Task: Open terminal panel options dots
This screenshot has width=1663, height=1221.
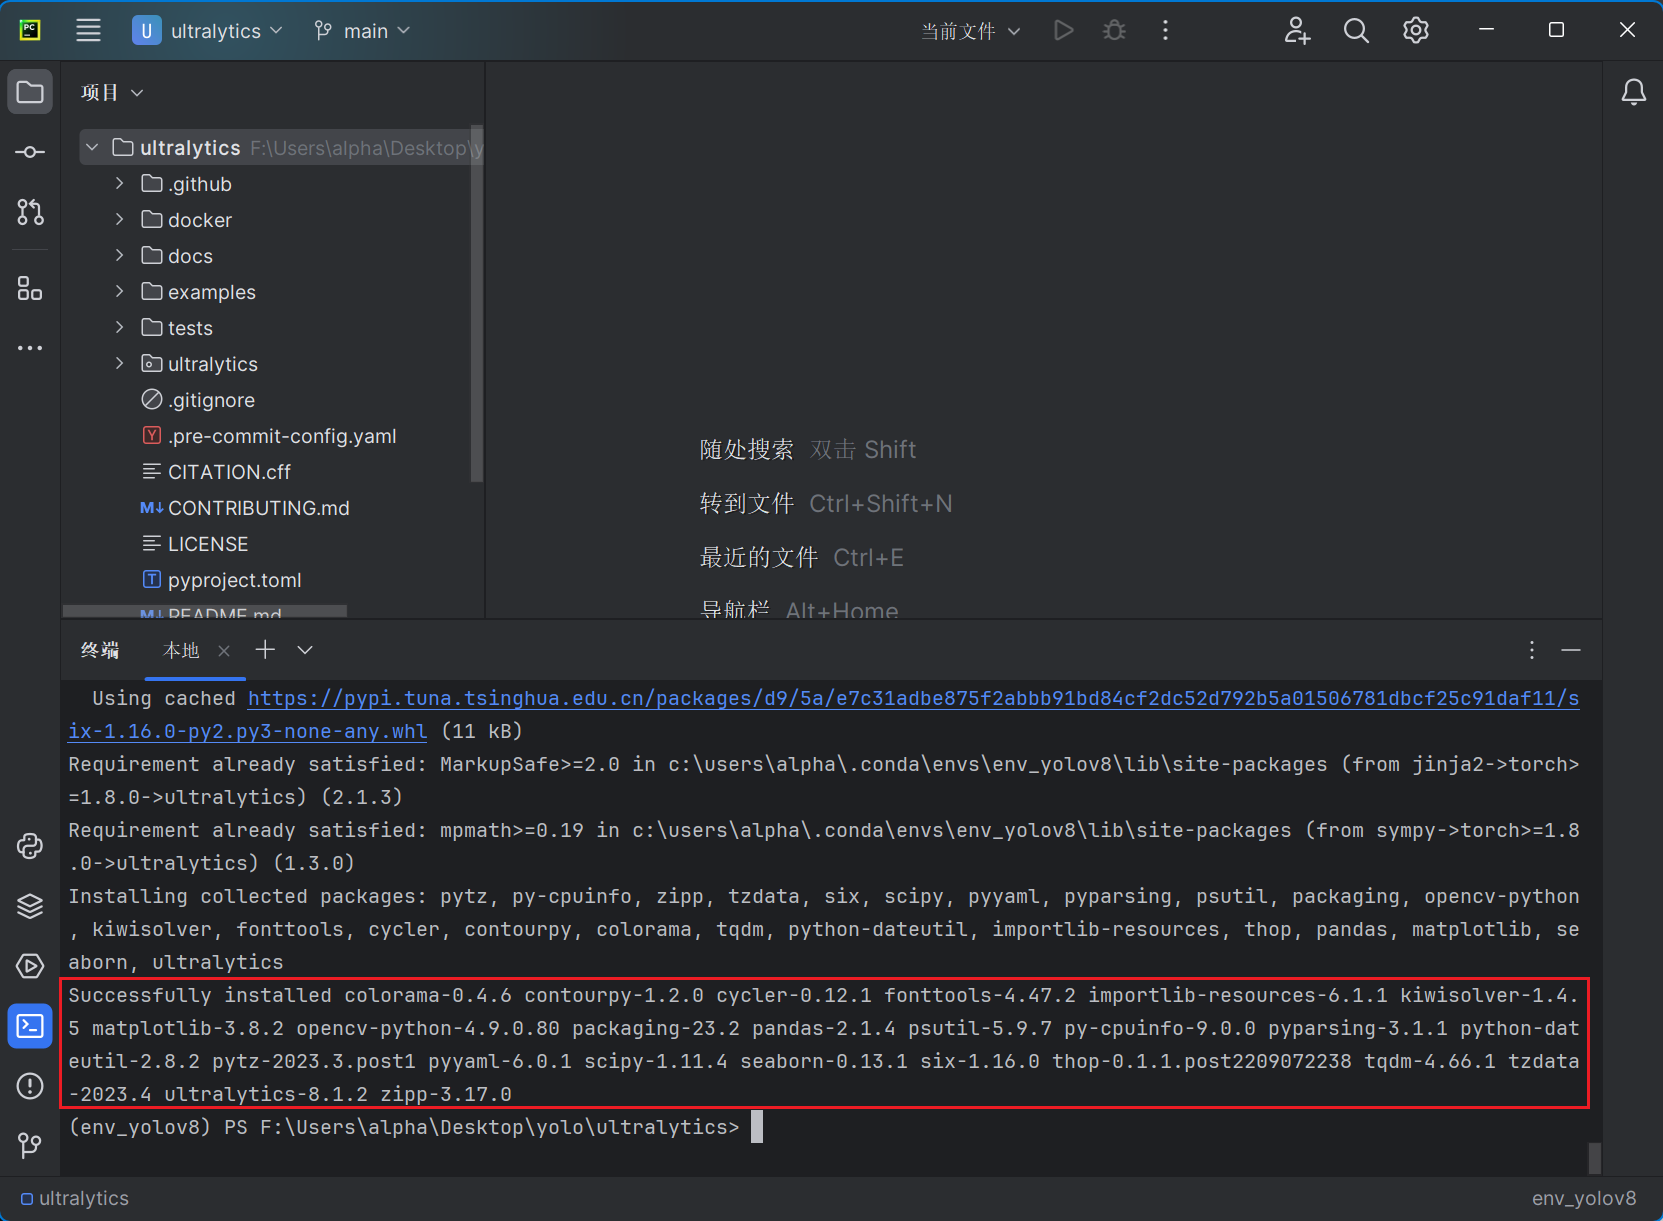Action: point(1531,651)
